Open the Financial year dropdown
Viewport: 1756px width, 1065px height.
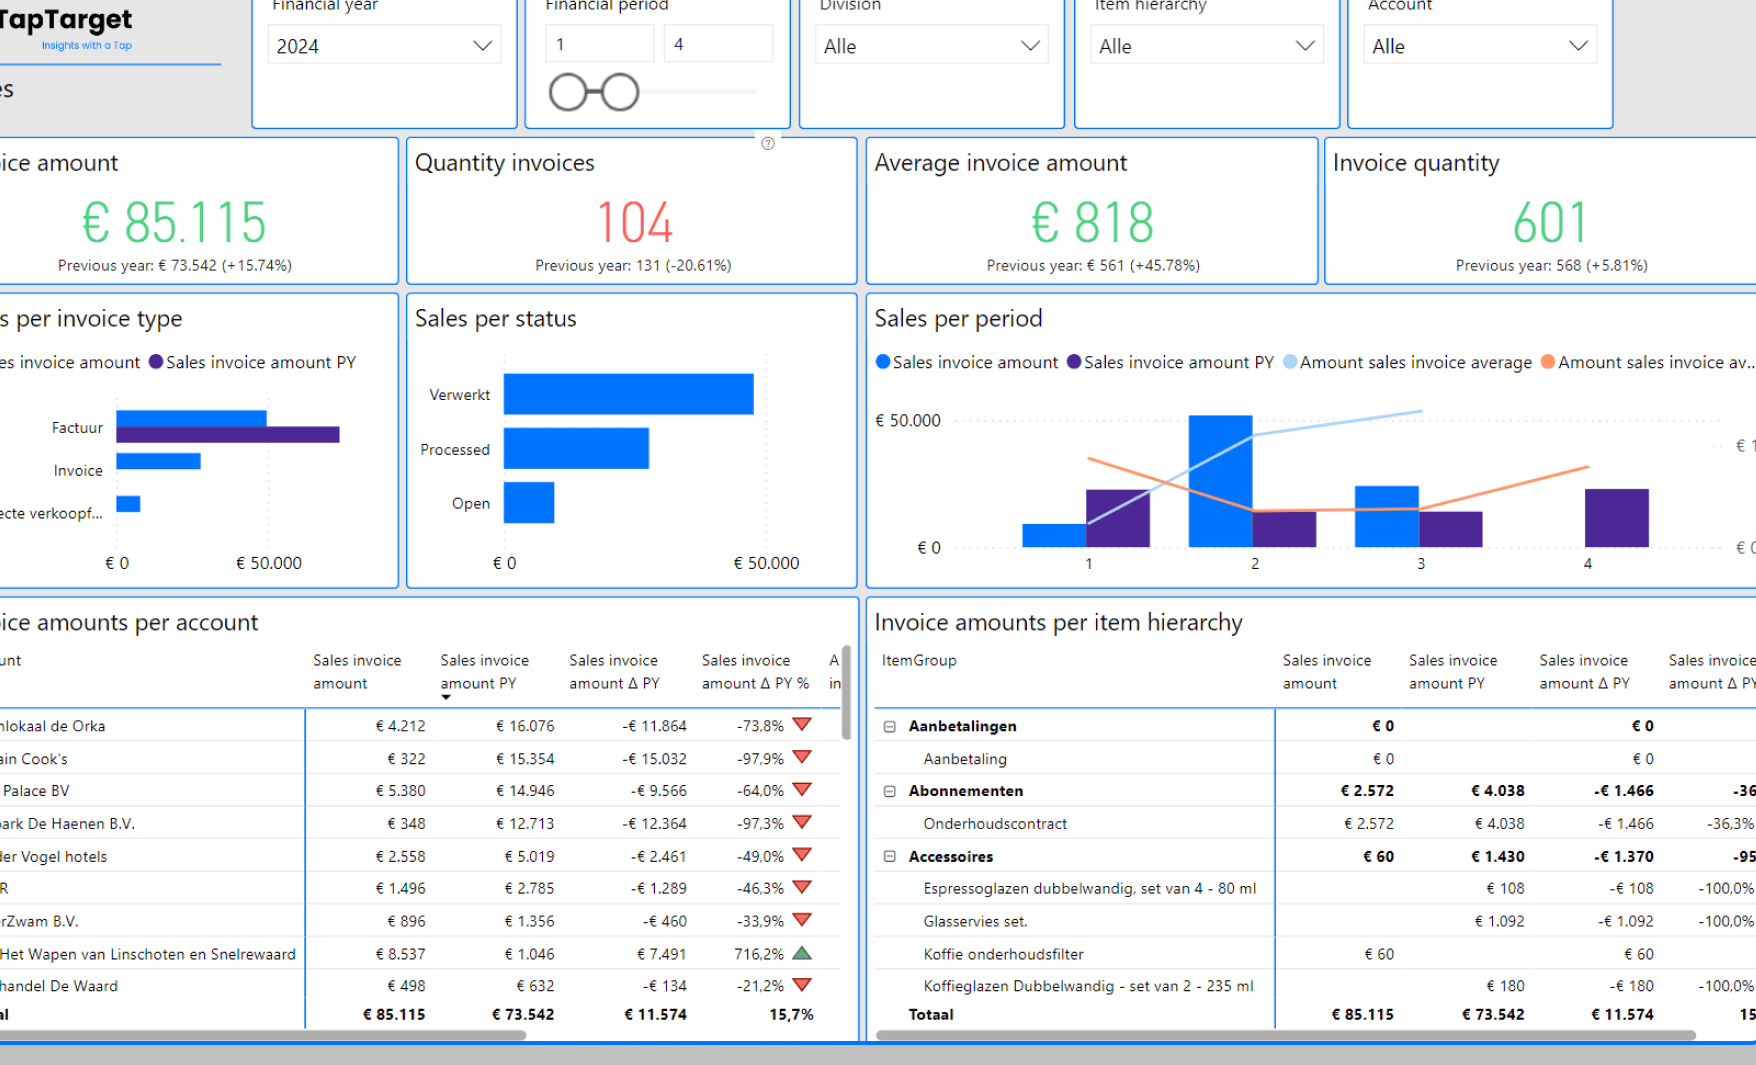tap(385, 46)
